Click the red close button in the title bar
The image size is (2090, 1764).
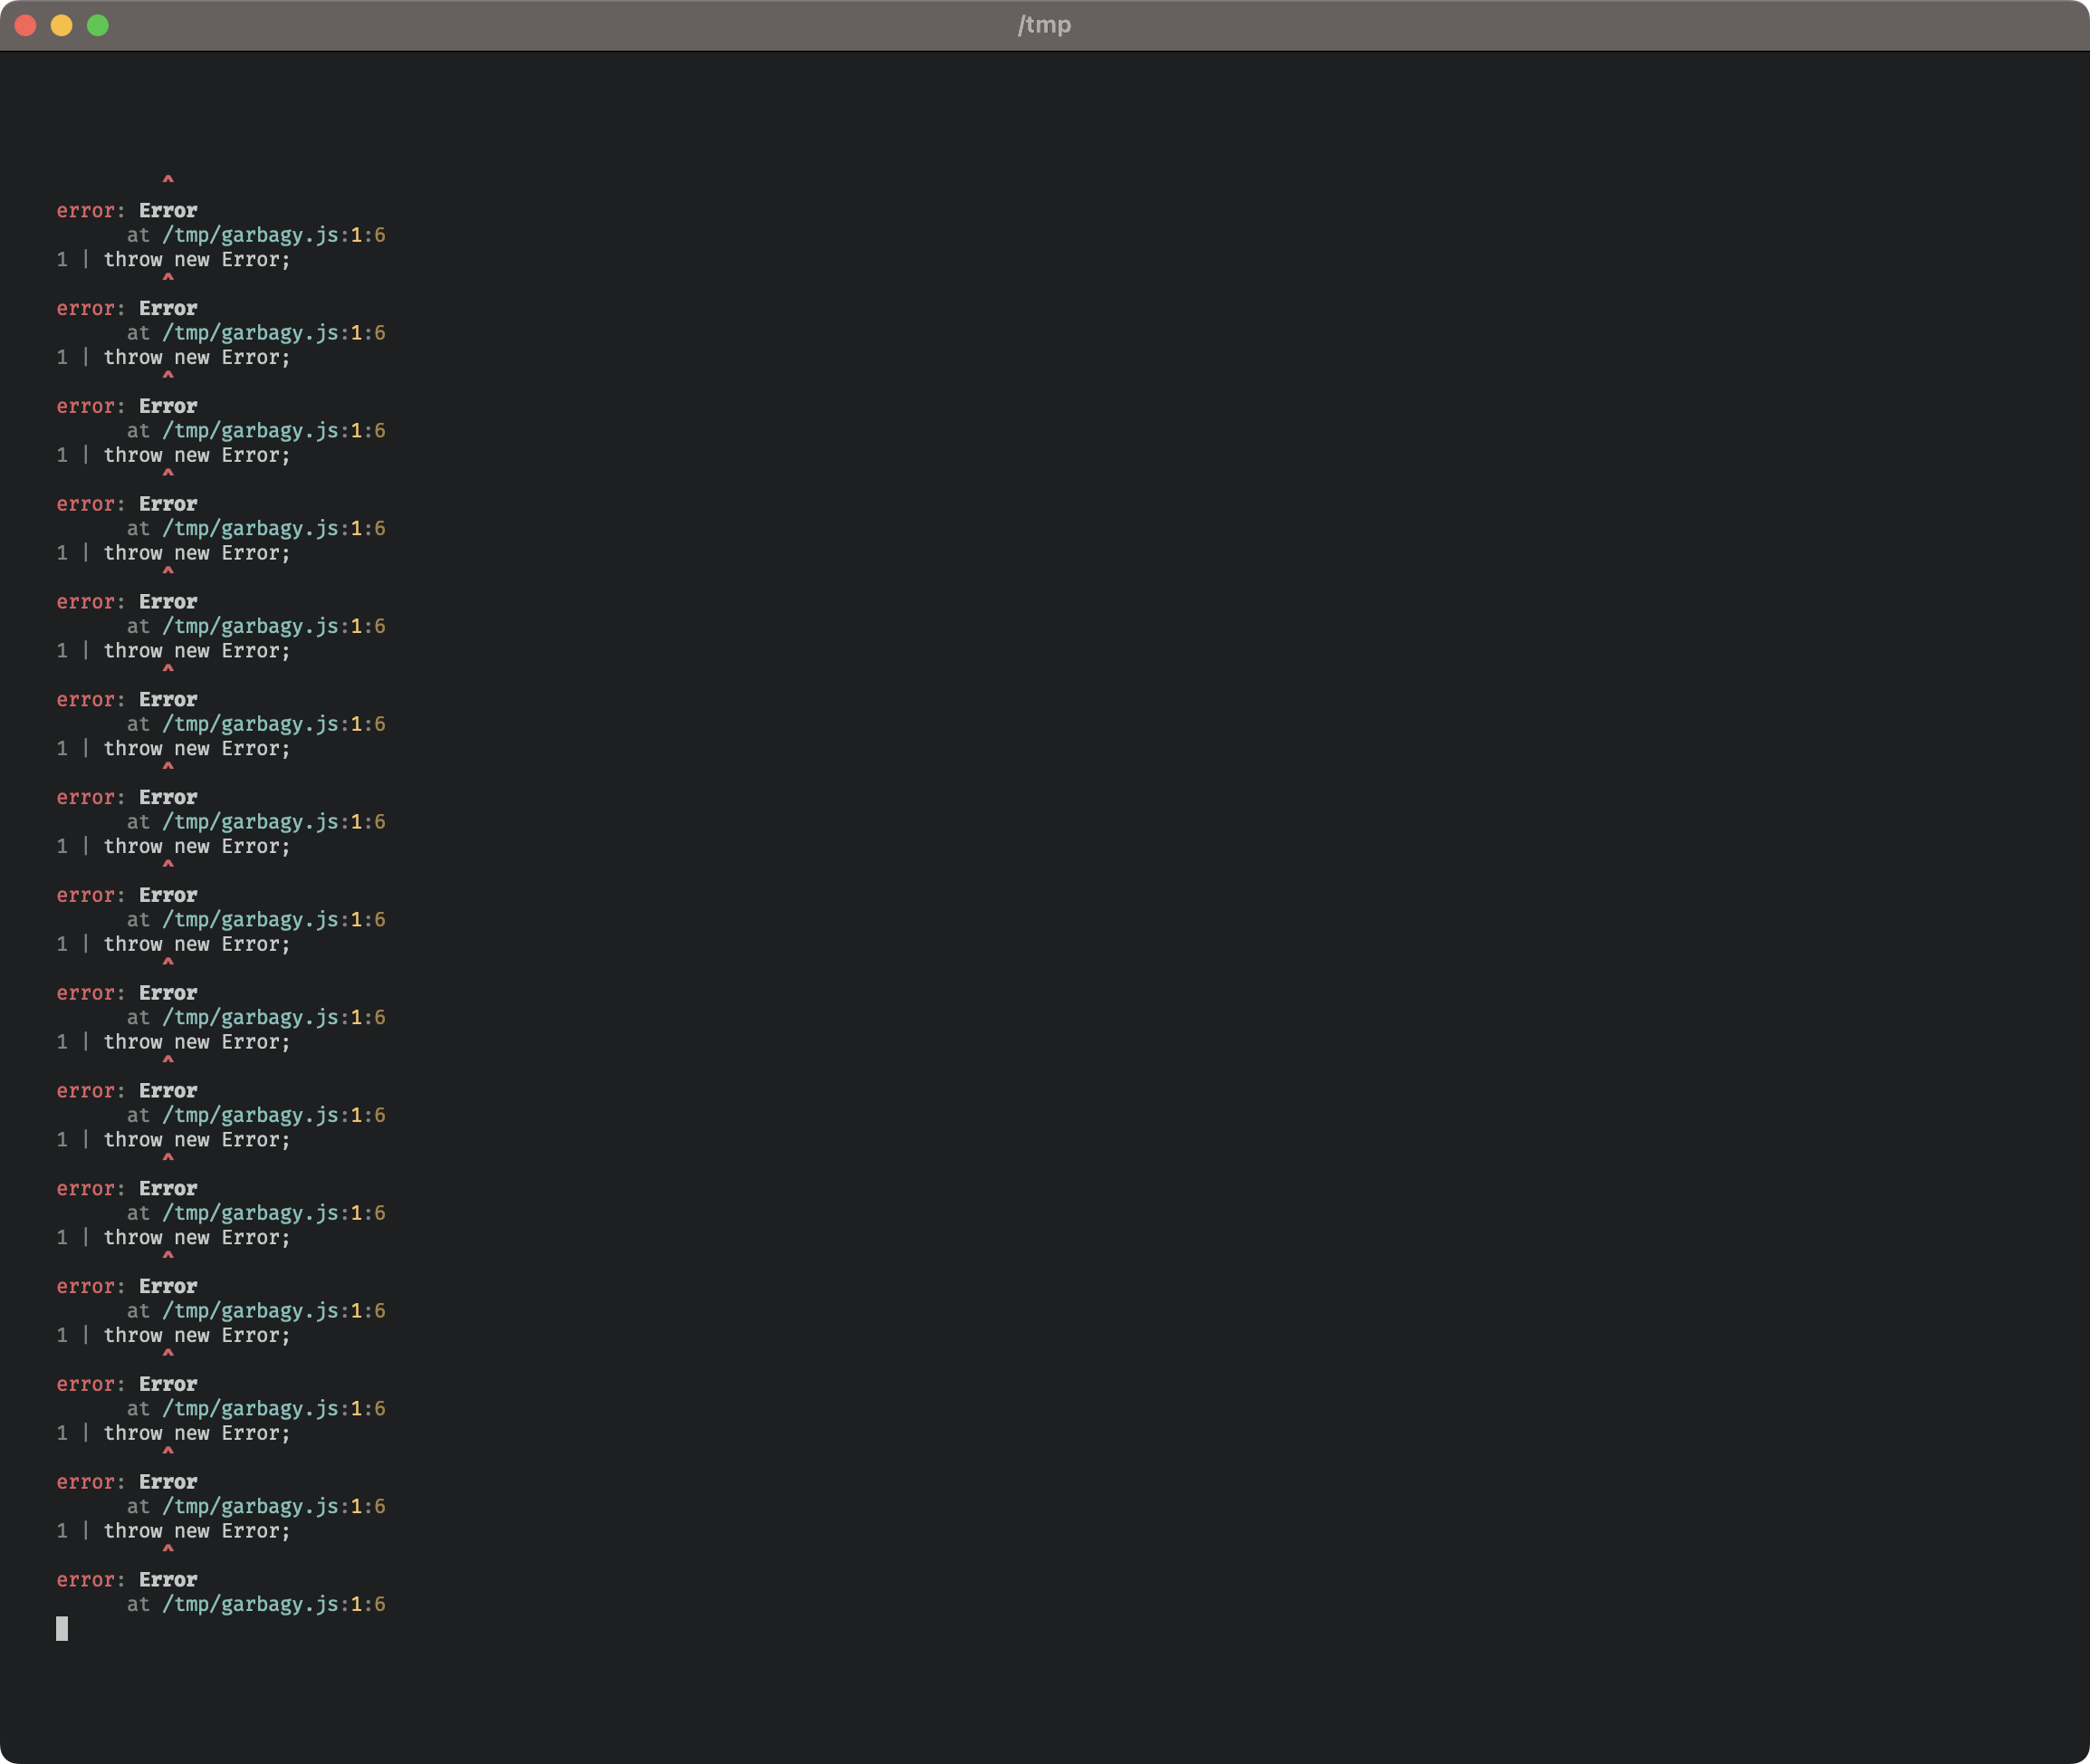pos(24,25)
